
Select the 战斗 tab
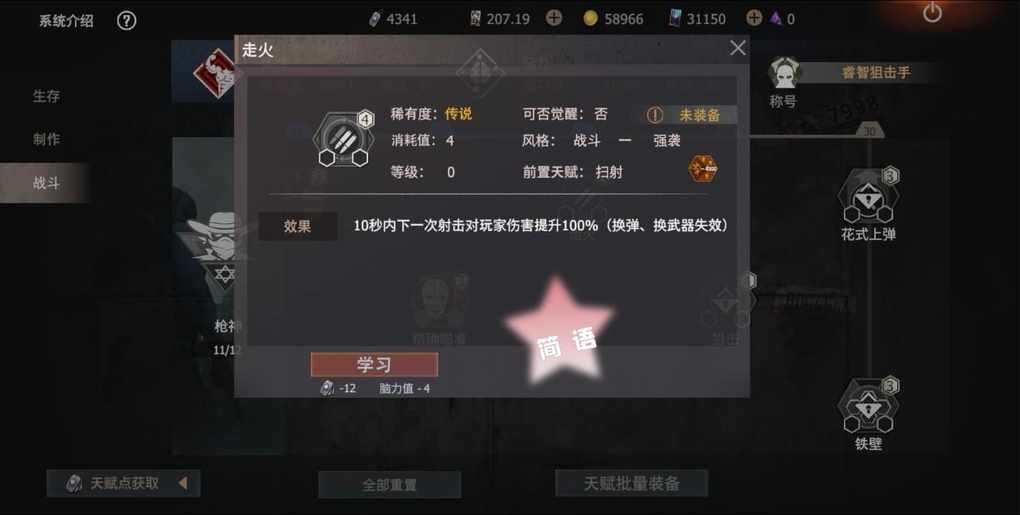44,183
